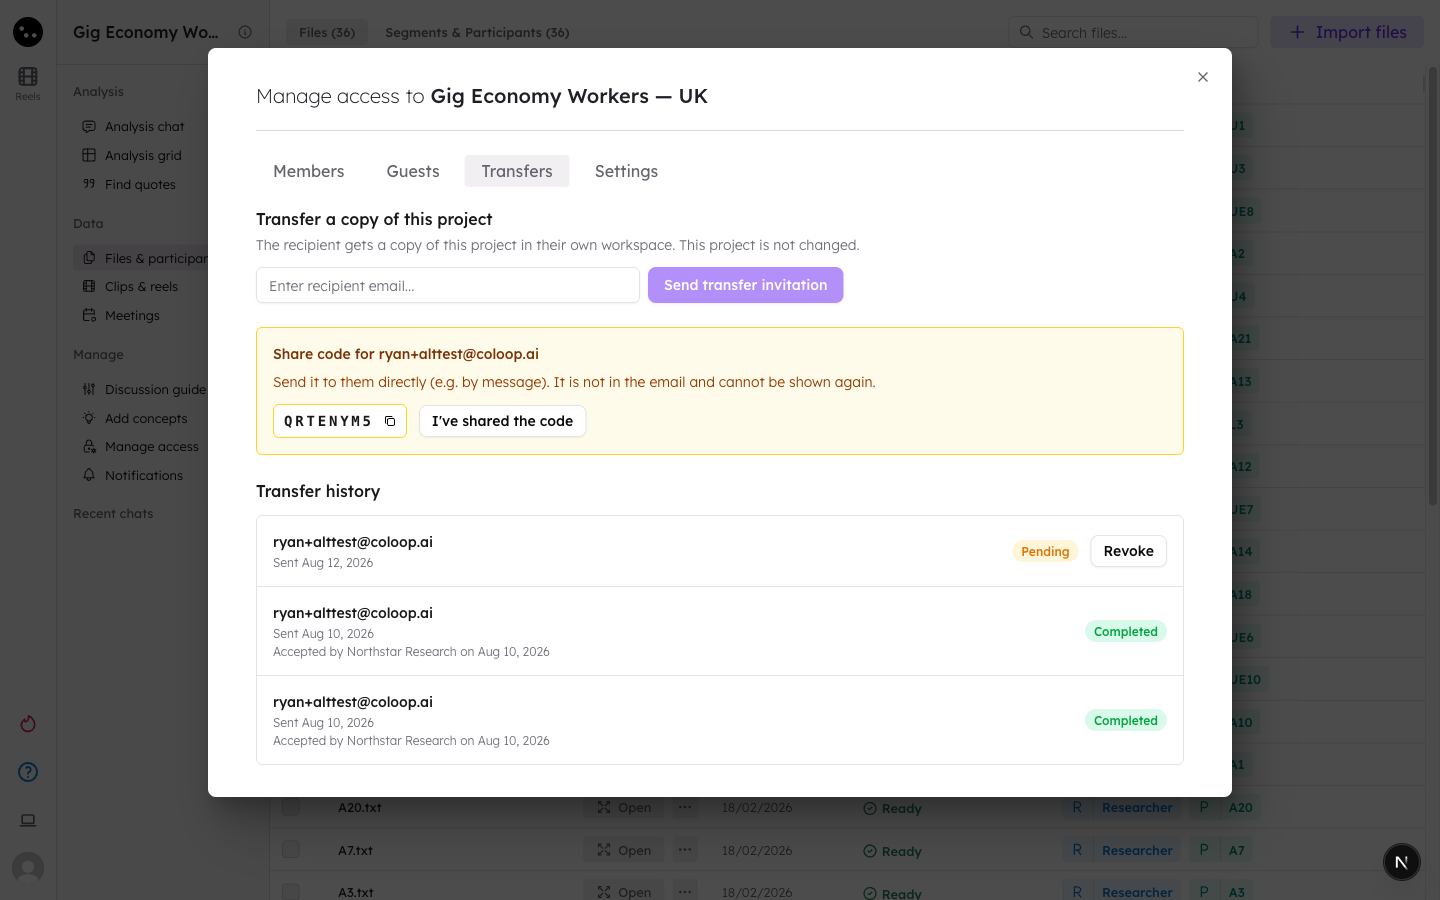
Task: Click Ready status for A20.txt
Action: [892, 808]
